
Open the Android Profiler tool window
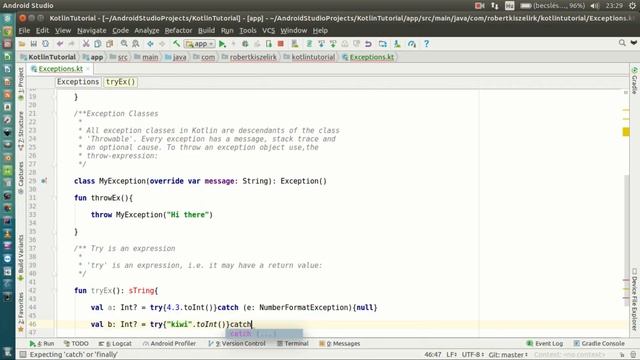pyautogui.click(x=169, y=344)
